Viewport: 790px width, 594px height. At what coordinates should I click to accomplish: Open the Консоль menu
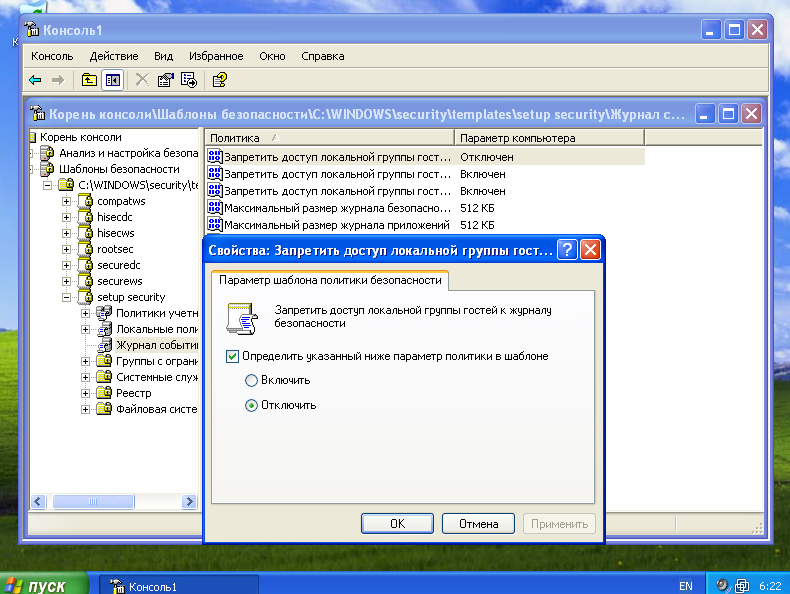click(52, 56)
